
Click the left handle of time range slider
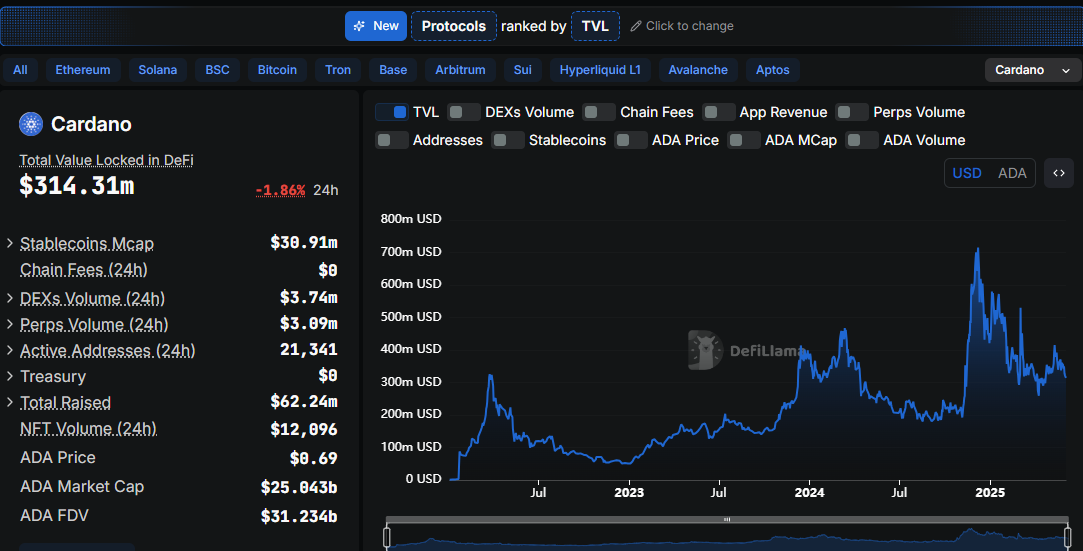click(387, 538)
